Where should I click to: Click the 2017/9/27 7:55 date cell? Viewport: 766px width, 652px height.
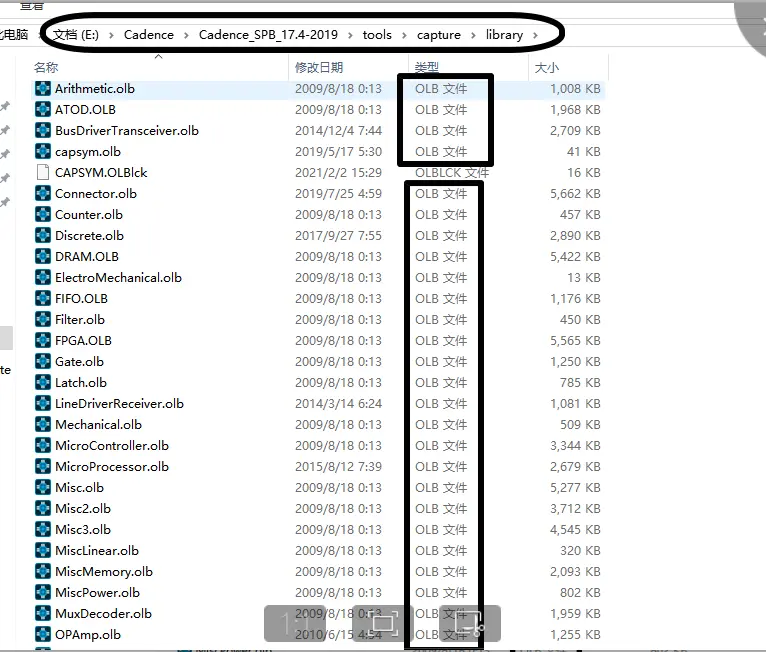(338, 236)
